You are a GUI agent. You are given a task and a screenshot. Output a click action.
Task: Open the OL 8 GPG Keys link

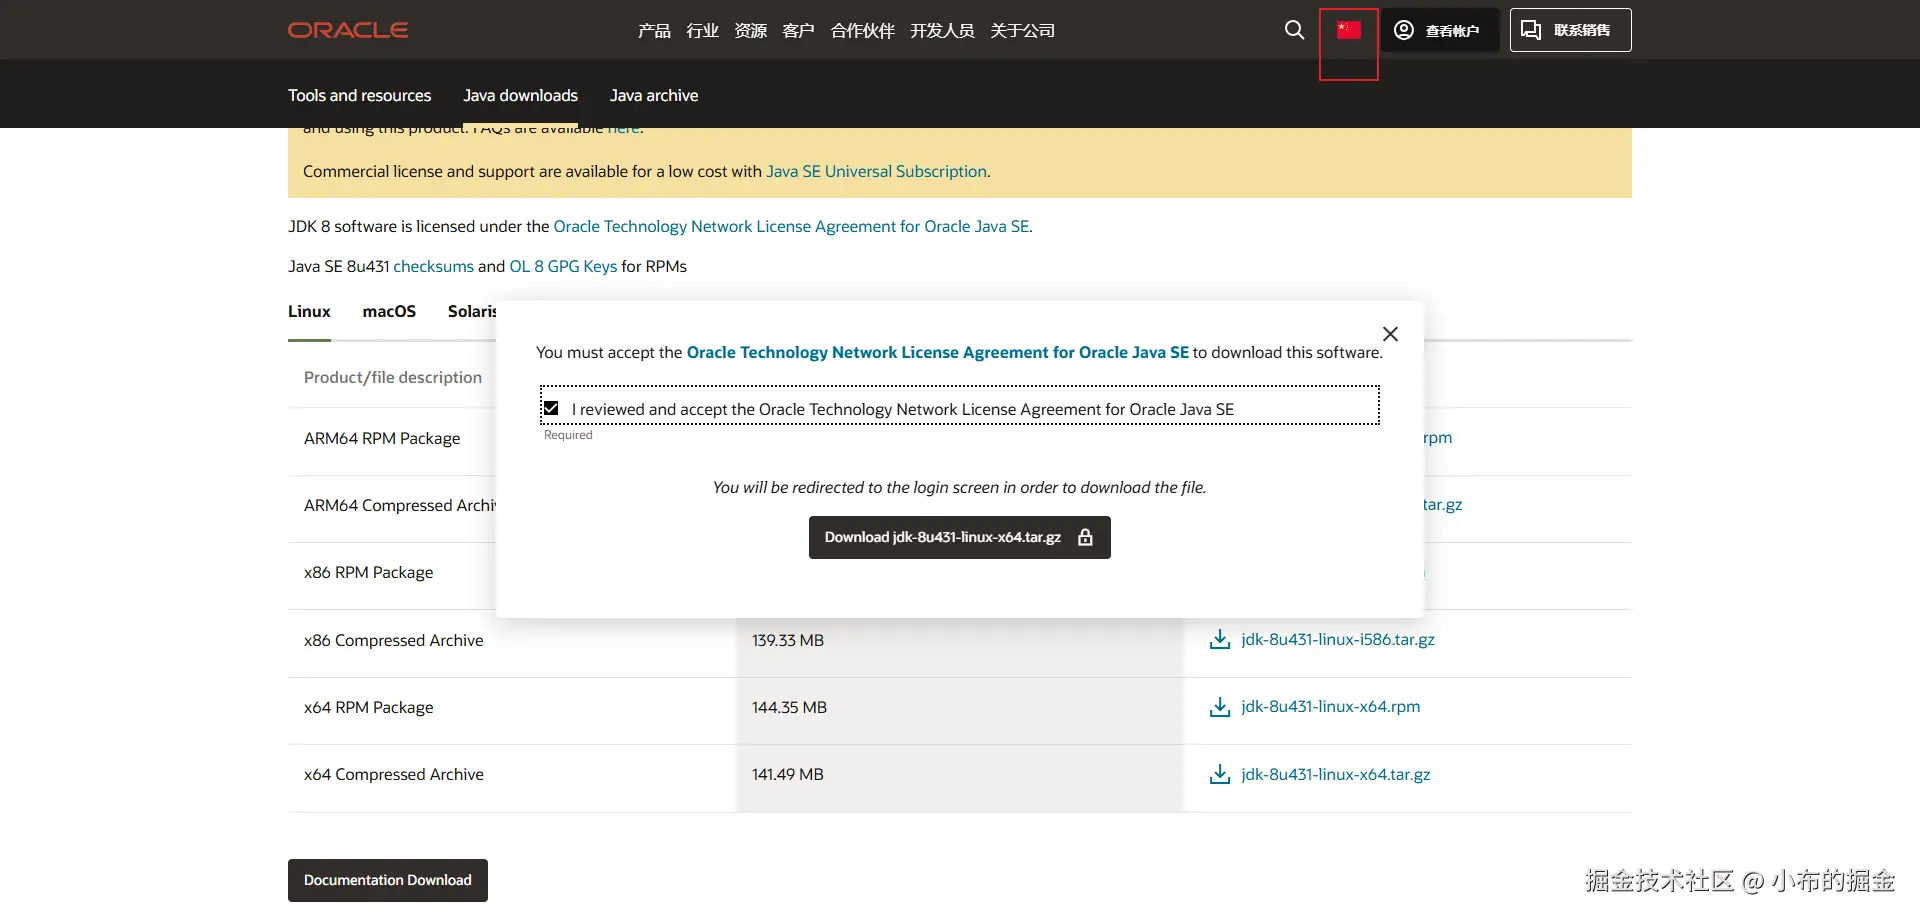563,266
